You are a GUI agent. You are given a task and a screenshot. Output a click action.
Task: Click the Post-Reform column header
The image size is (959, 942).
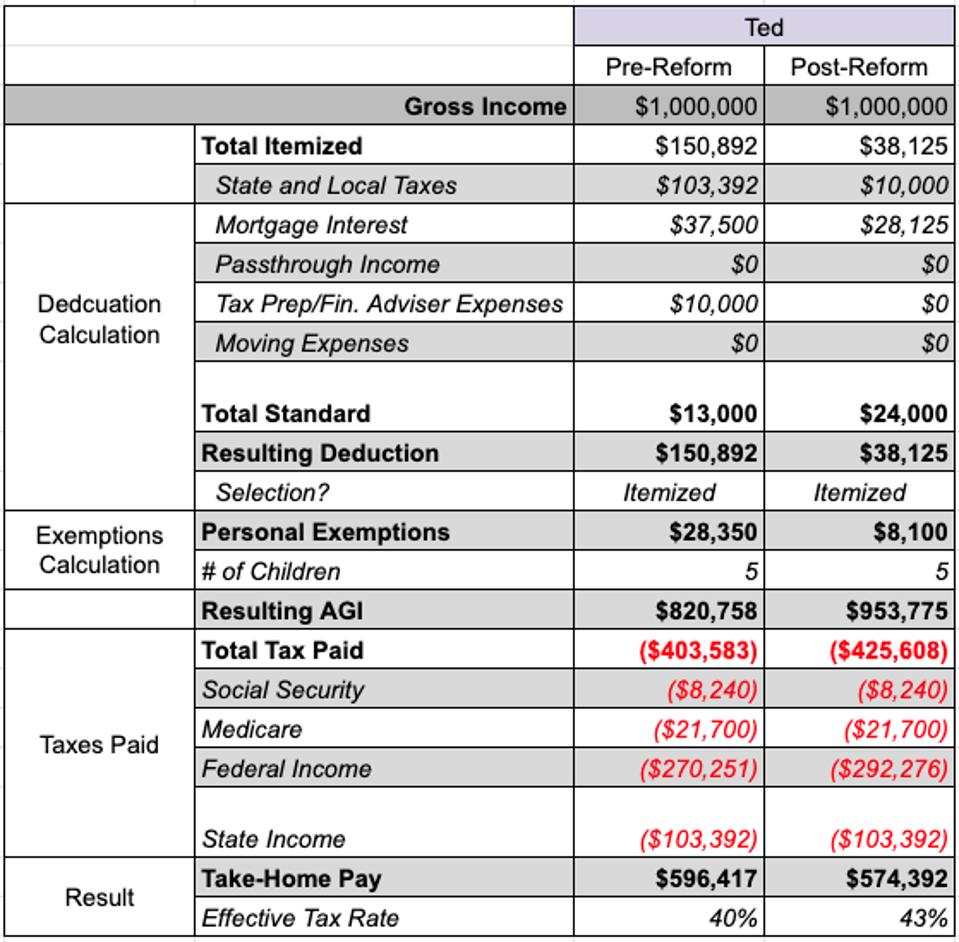[x=859, y=66]
